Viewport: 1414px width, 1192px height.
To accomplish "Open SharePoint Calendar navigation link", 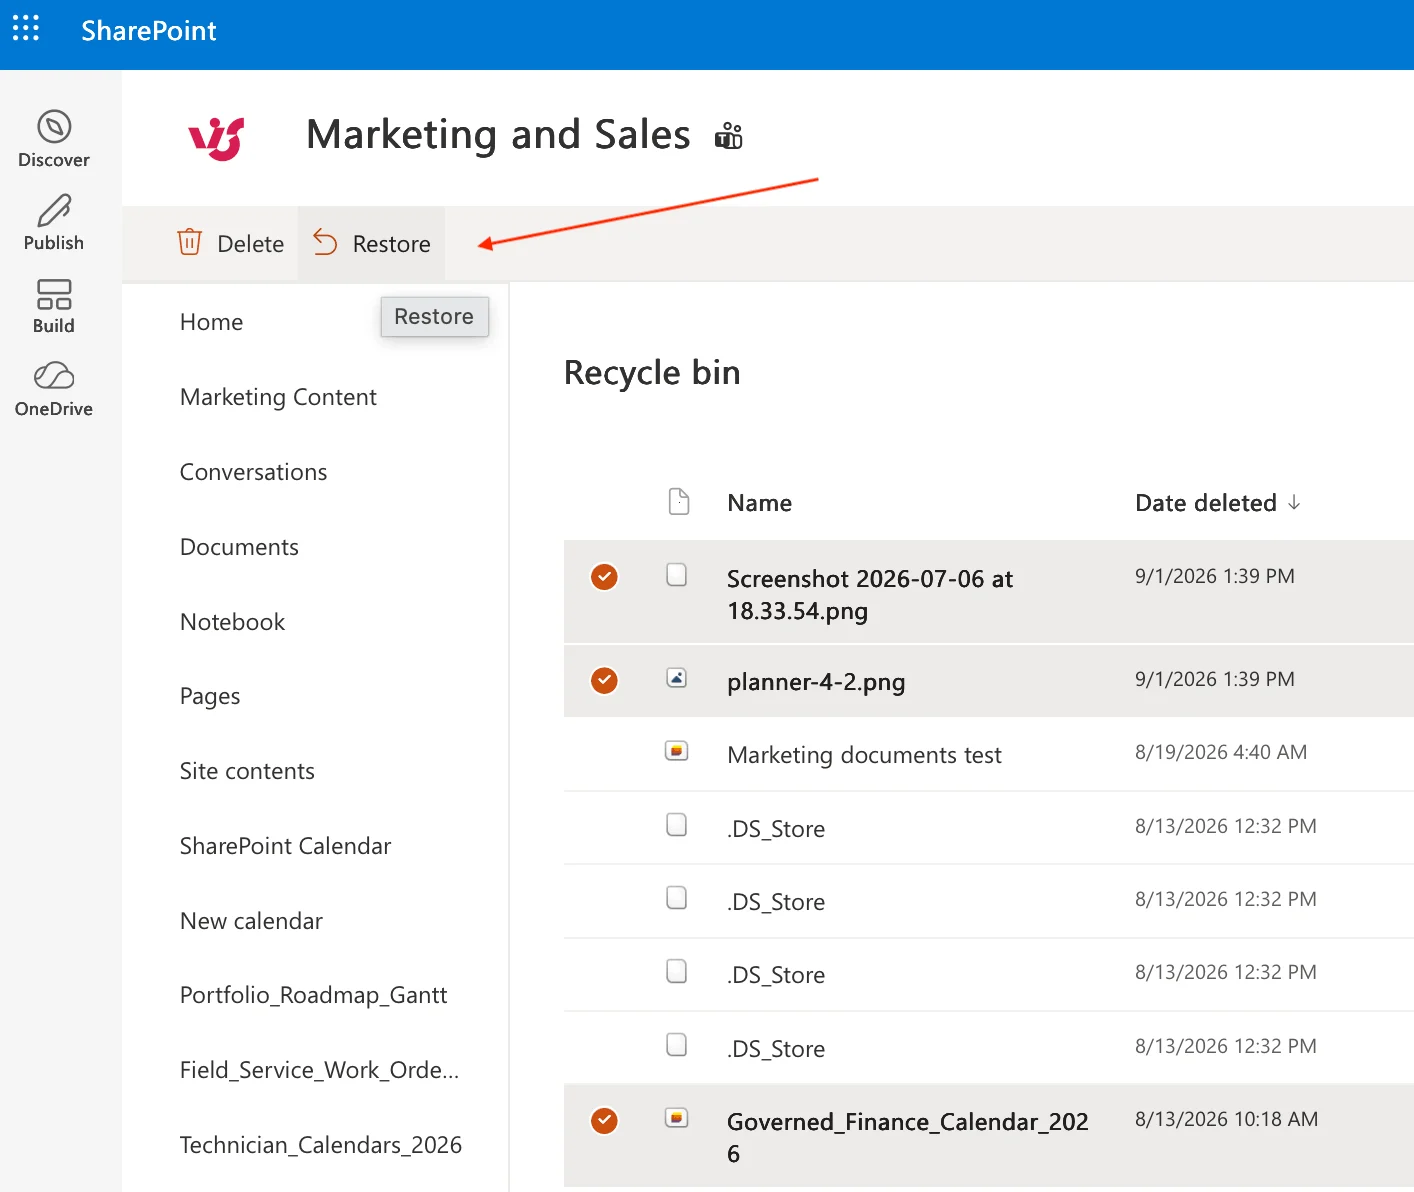I will 285,846.
